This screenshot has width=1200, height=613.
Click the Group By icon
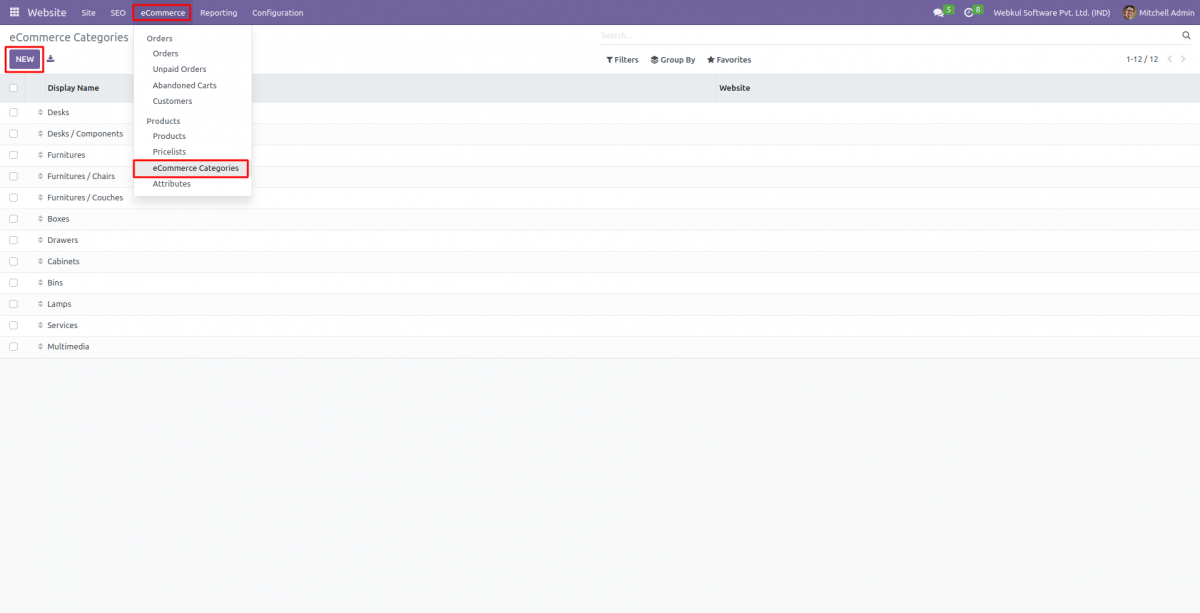tap(656, 59)
